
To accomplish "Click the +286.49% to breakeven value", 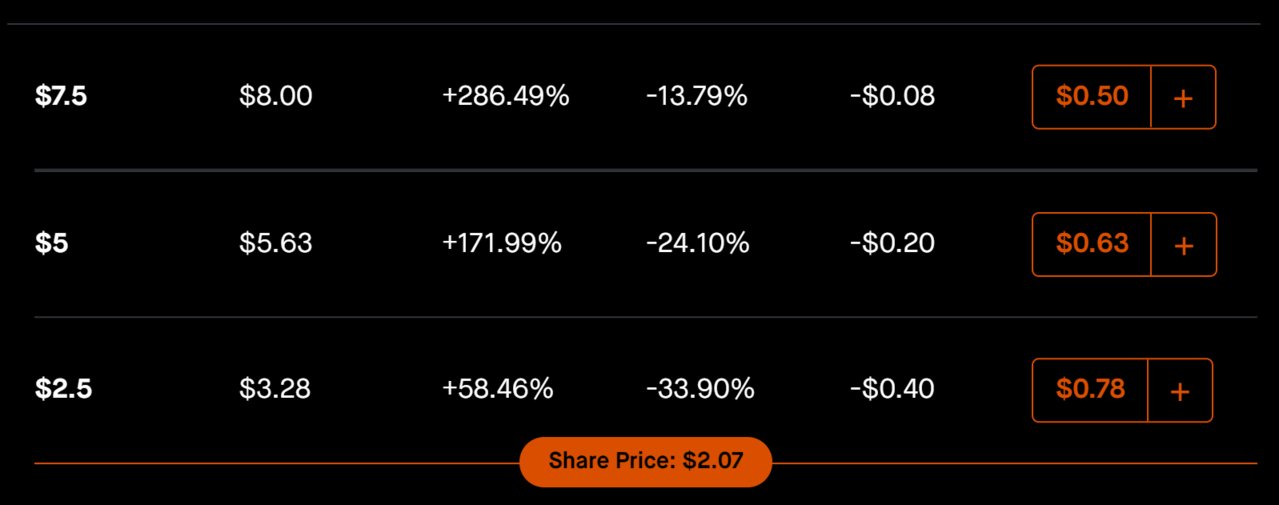I will point(506,97).
